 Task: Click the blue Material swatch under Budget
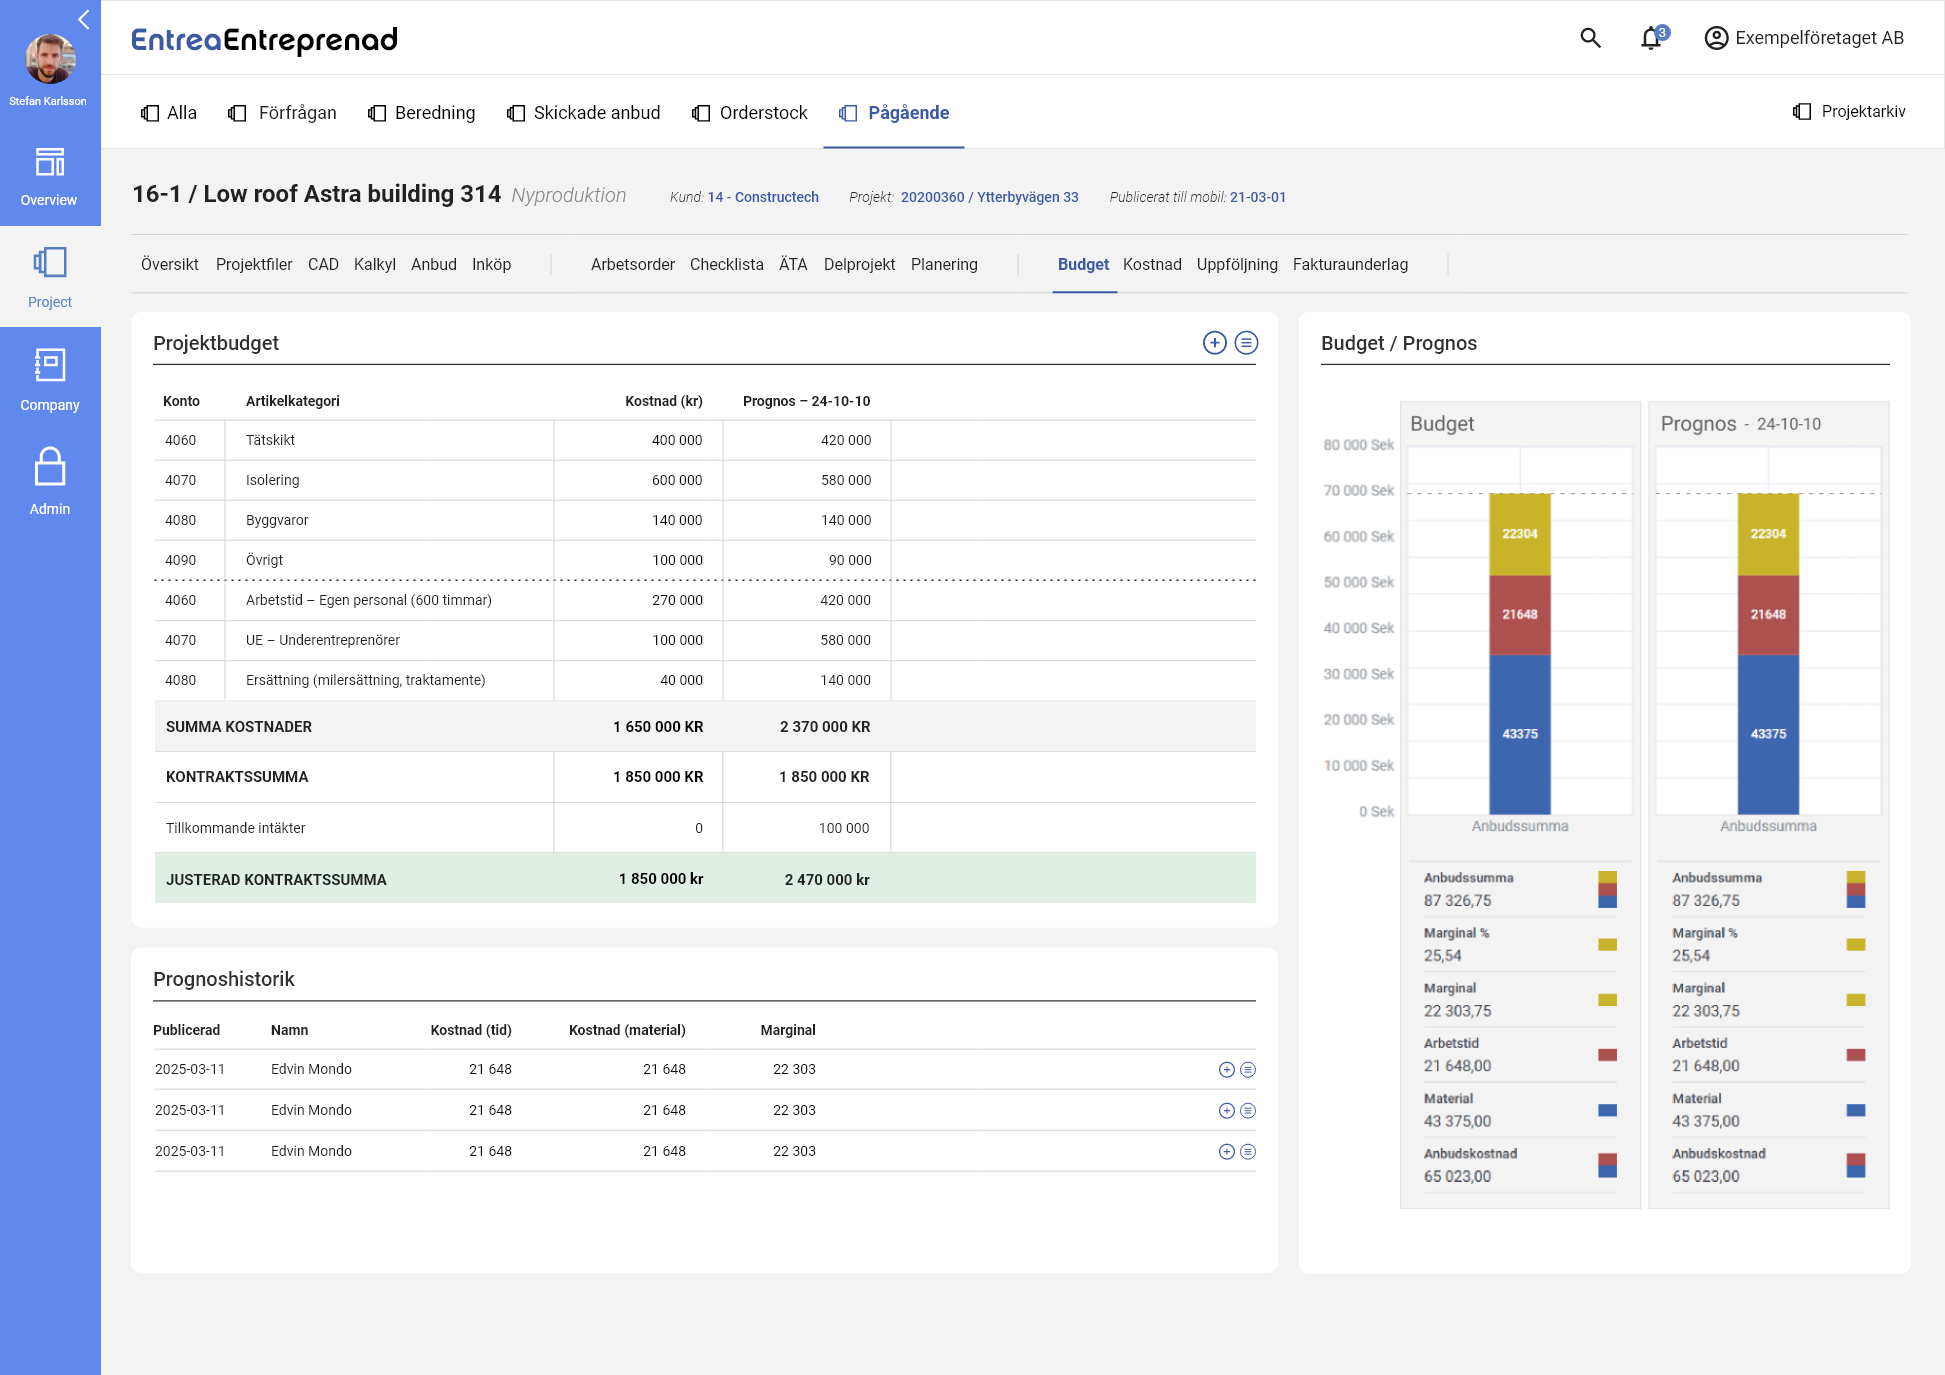pyautogui.click(x=1607, y=1110)
